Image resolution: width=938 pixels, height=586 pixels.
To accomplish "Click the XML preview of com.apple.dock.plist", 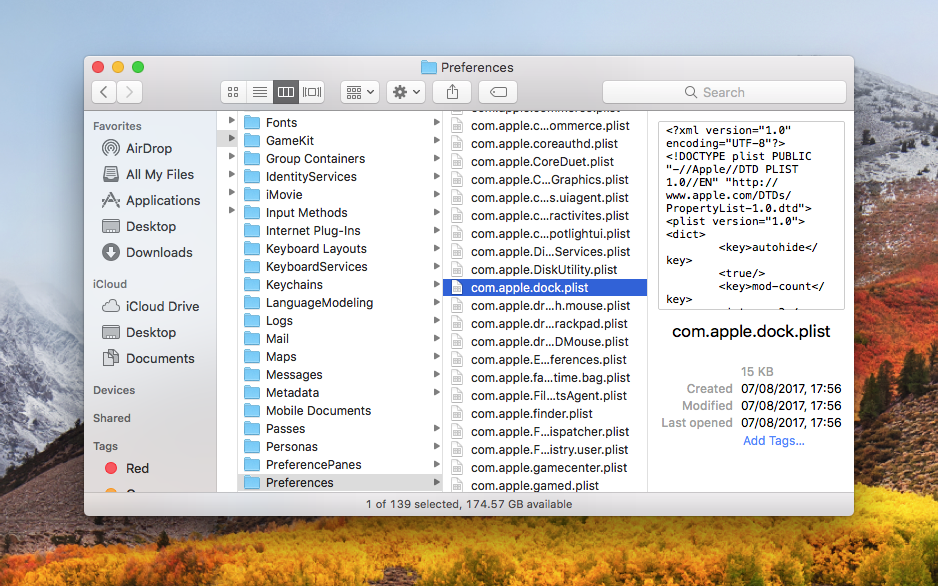I will [751, 215].
